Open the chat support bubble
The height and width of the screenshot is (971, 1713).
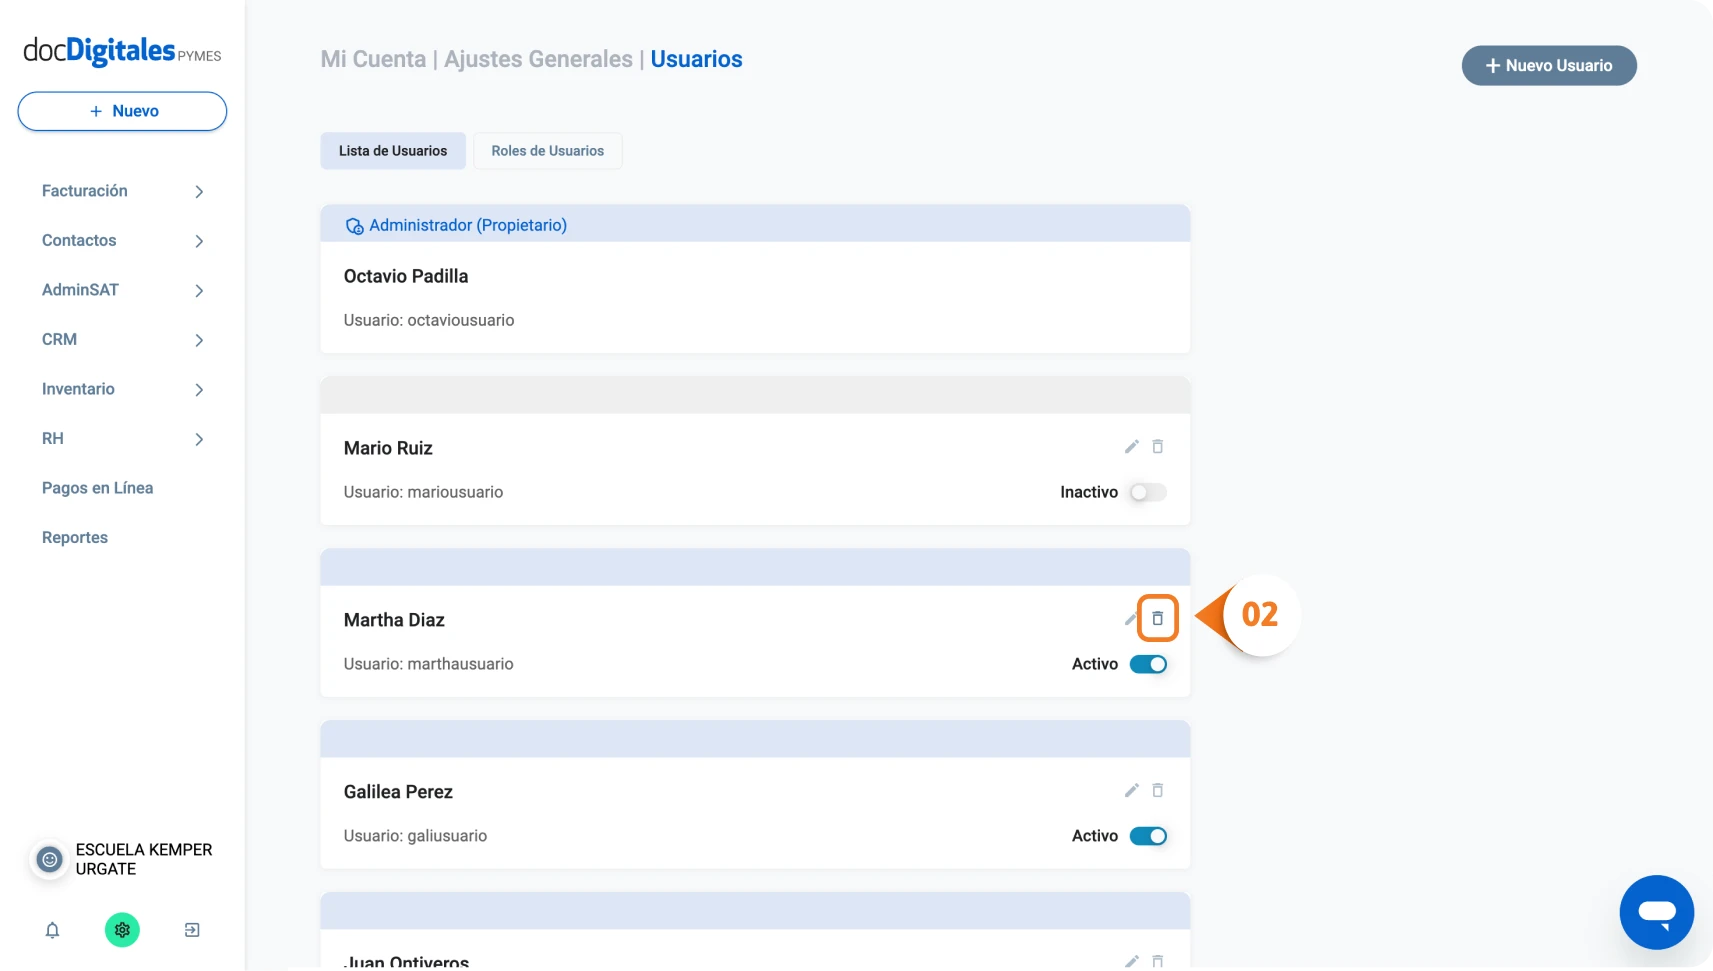(1656, 912)
